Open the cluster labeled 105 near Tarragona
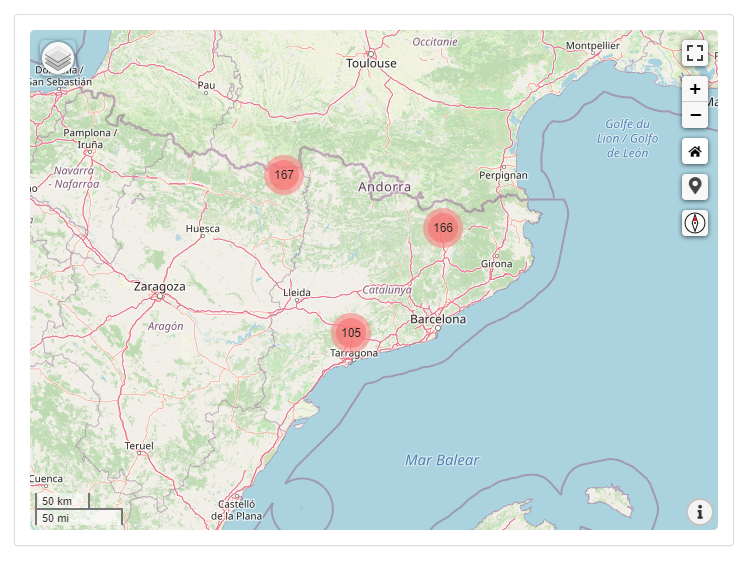This screenshot has height=561, width=750. (351, 333)
